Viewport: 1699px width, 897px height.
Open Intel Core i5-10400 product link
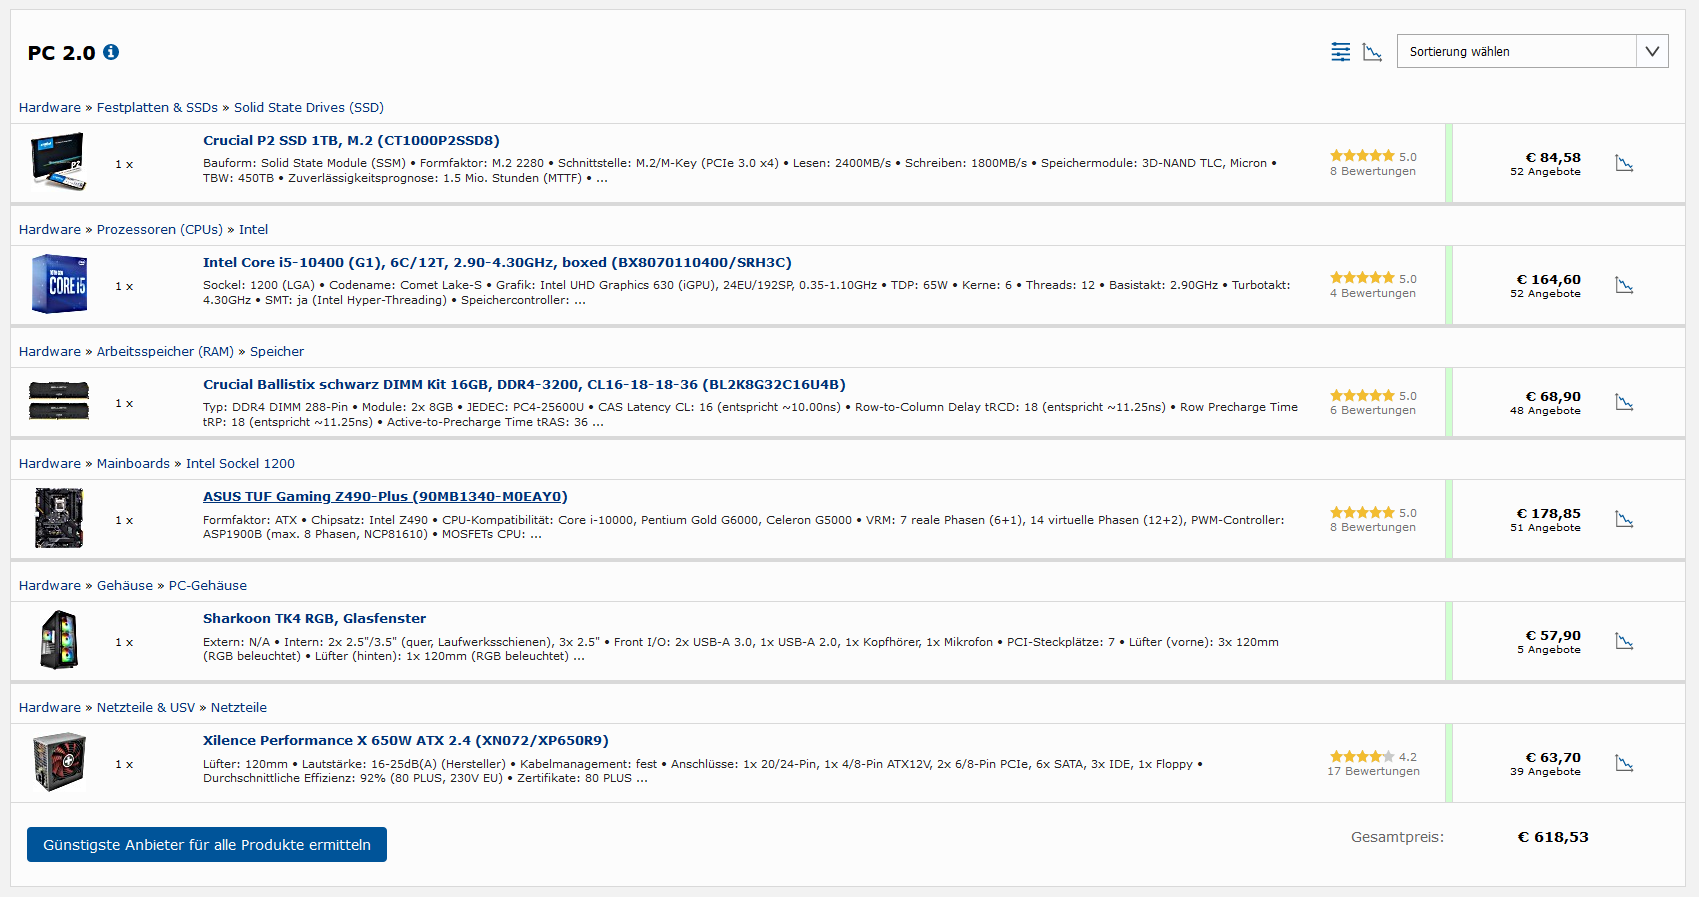[x=497, y=263]
